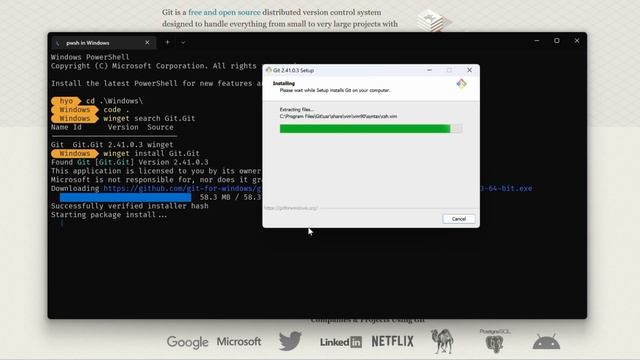Click the 'Found Git [Git.Git] Version 2.41.0.3' line
Viewport: 640px width, 360px height.
pyautogui.click(x=130, y=162)
